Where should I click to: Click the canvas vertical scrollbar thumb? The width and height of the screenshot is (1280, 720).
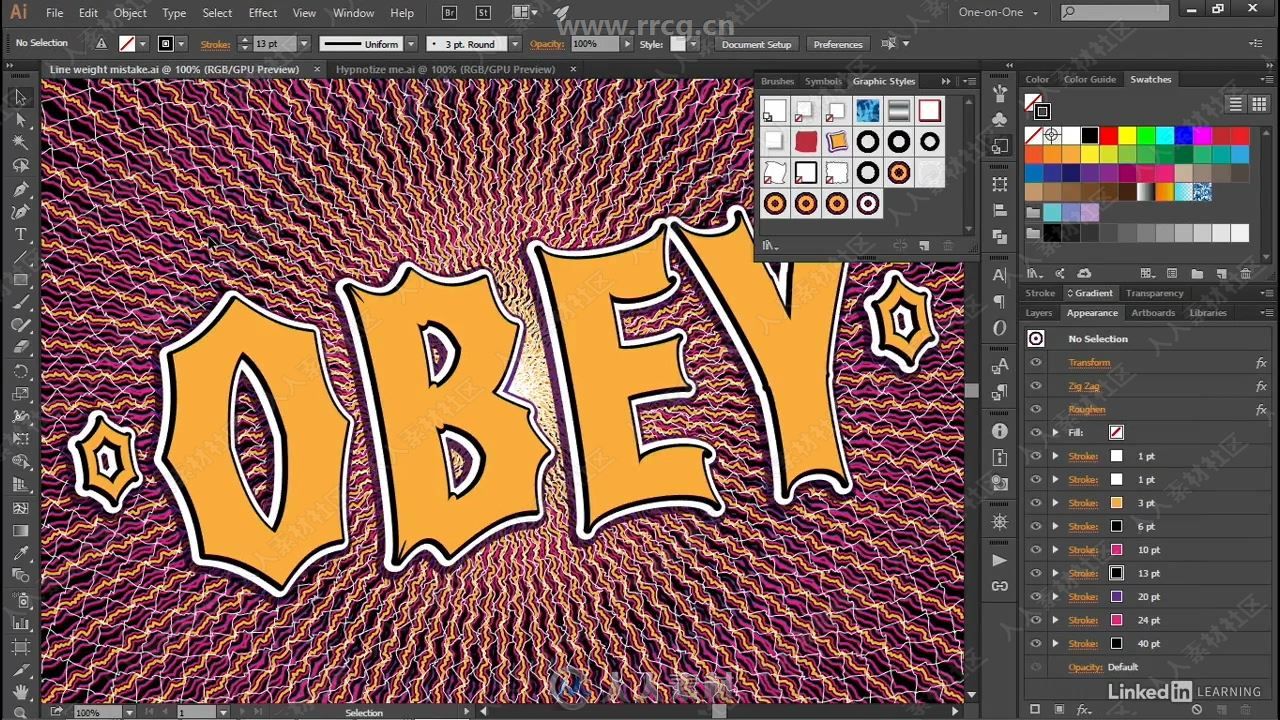971,390
